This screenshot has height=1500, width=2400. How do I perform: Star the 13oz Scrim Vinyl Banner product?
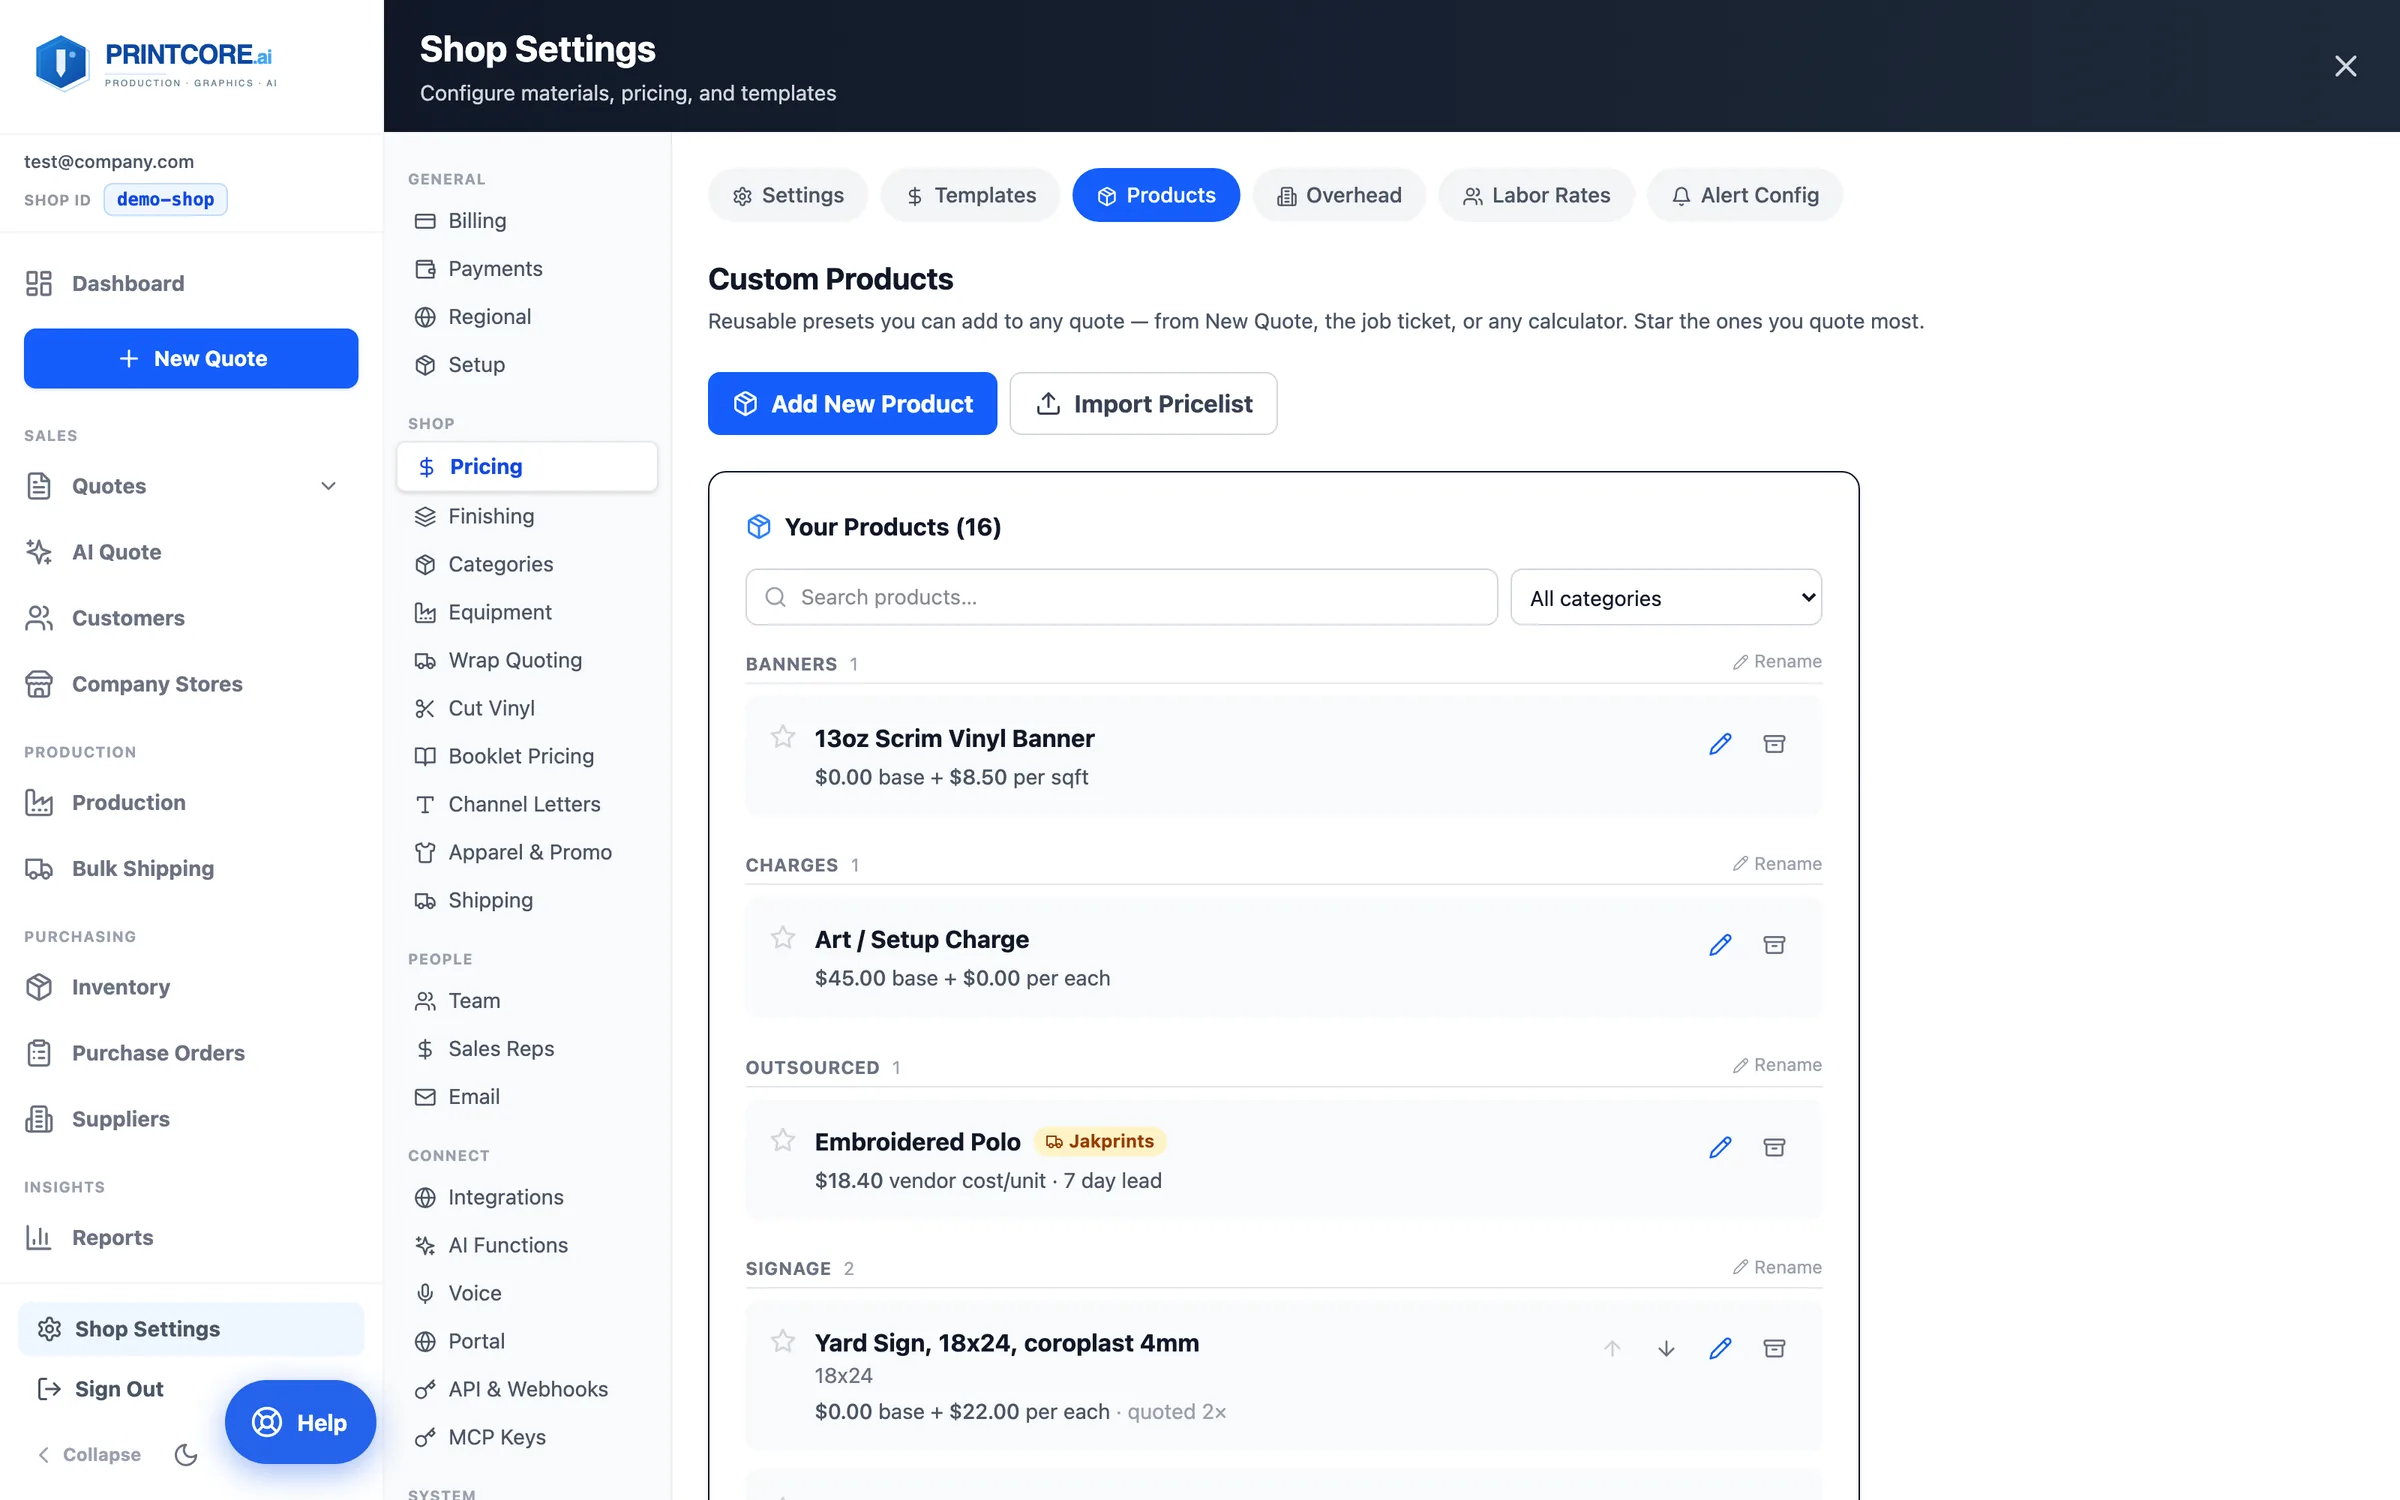pos(782,737)
